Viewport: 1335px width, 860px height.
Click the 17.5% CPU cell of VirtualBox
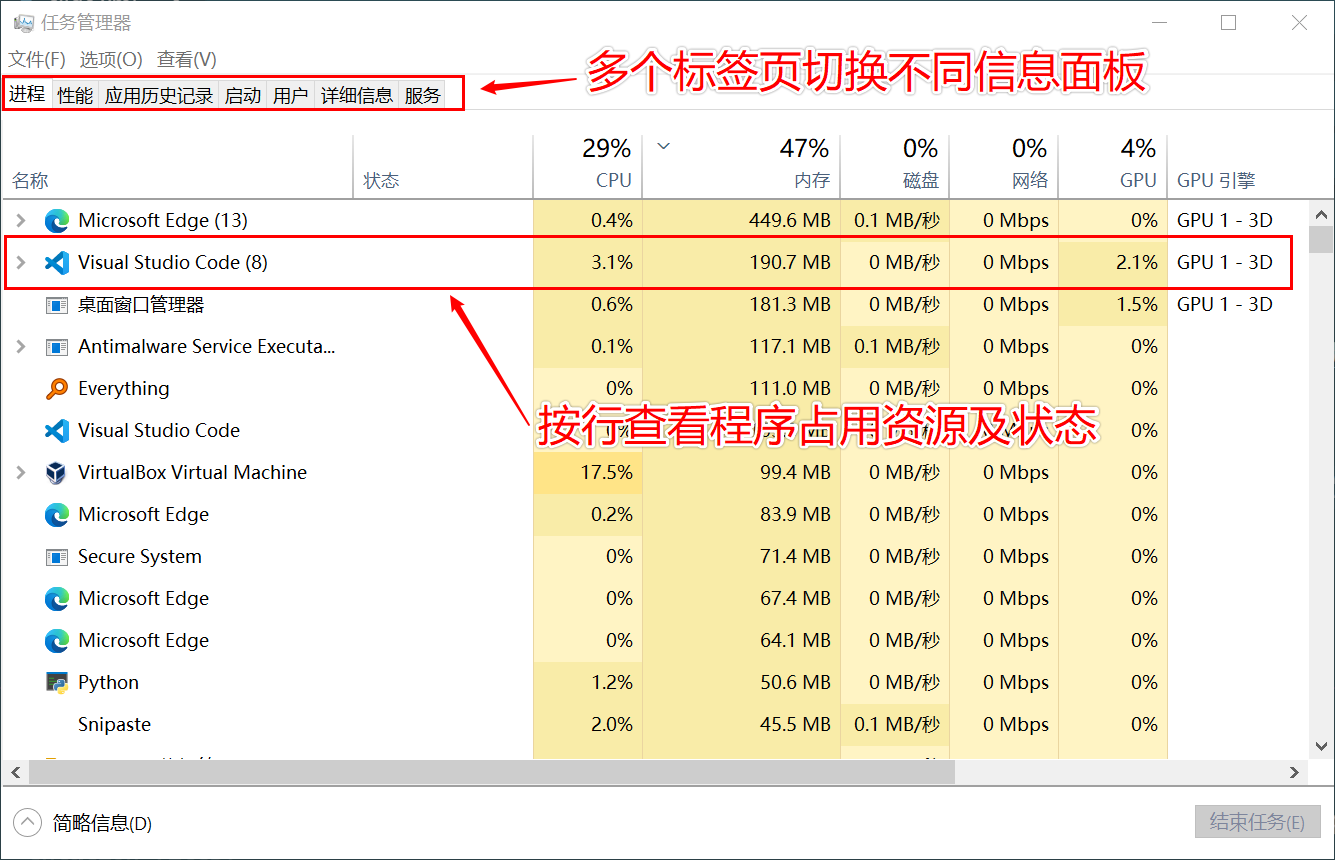[x=588, y=472]
